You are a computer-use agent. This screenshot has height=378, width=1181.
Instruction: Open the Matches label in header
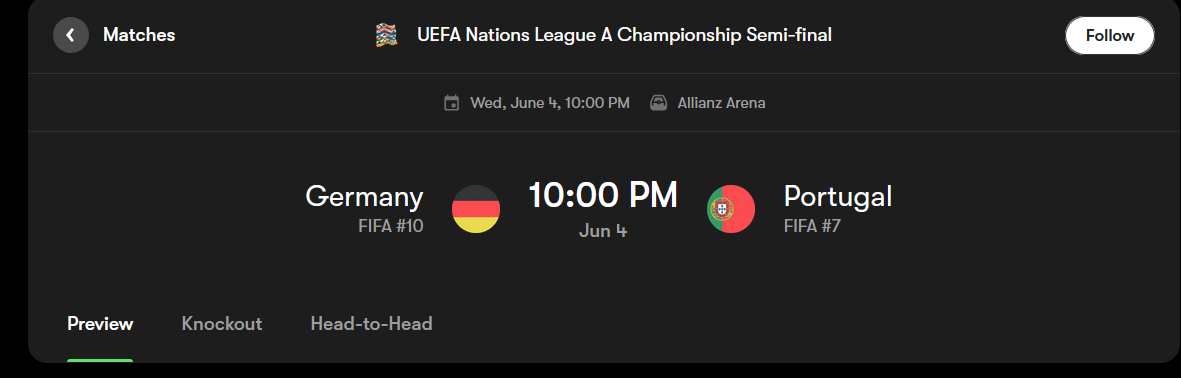click(x=139, y=35)
